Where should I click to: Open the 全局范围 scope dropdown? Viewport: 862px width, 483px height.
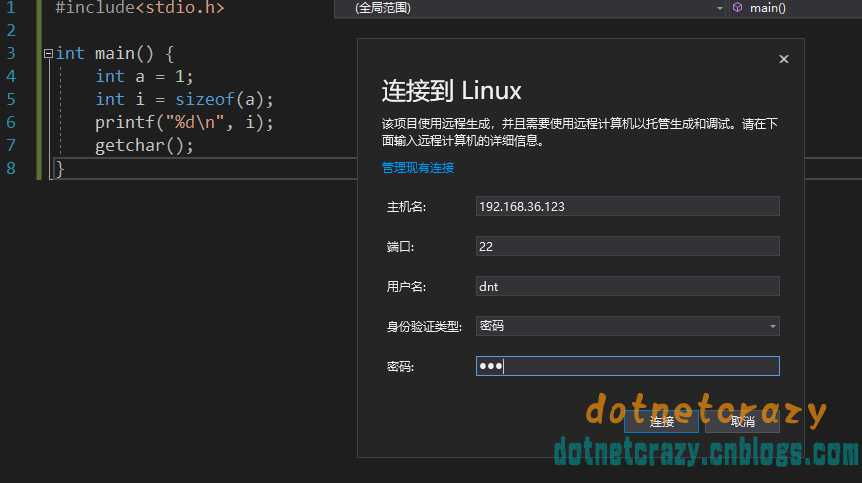click(x=531, y=8)
